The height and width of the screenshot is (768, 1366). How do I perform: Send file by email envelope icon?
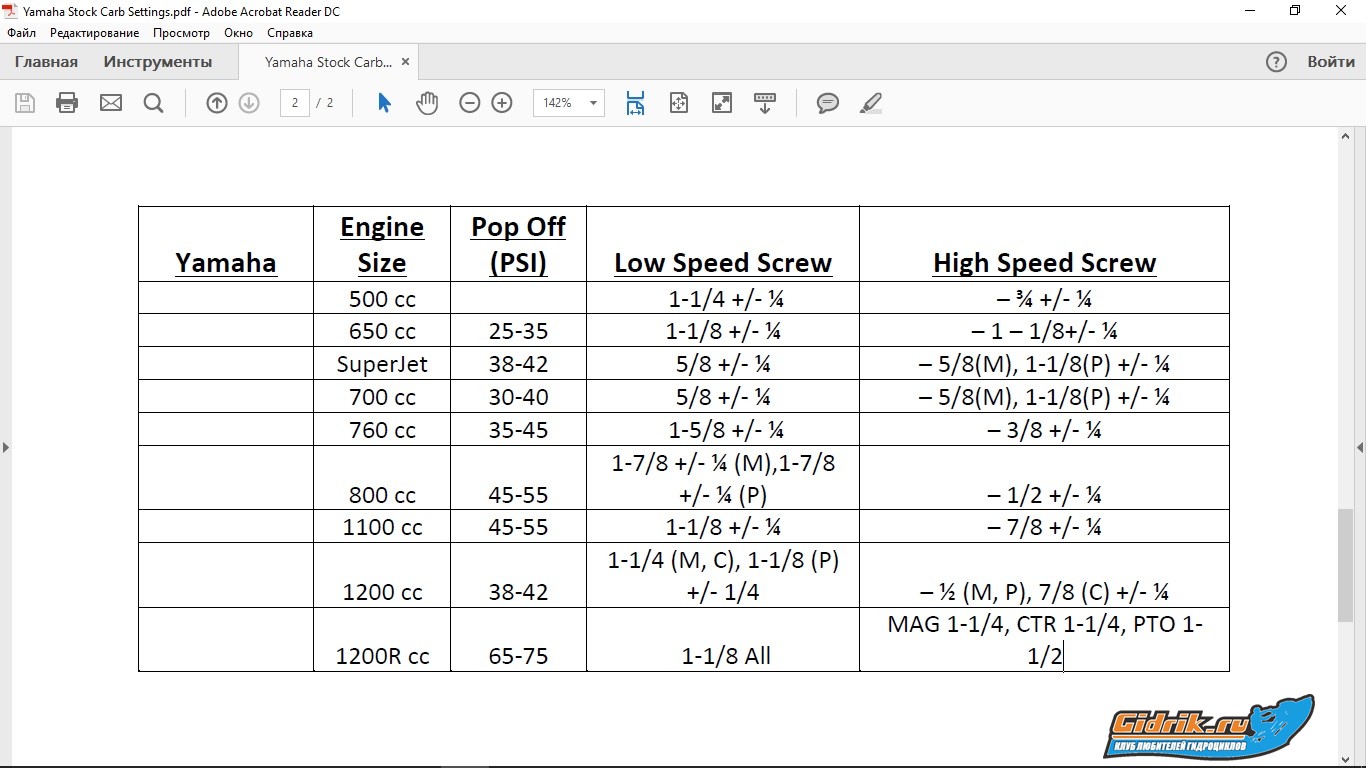[x=110, y=103]
